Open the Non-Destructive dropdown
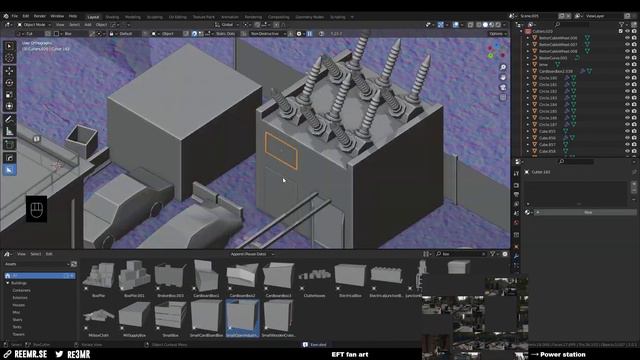Screen dimensions: 640x360 [x=267, y=34]
